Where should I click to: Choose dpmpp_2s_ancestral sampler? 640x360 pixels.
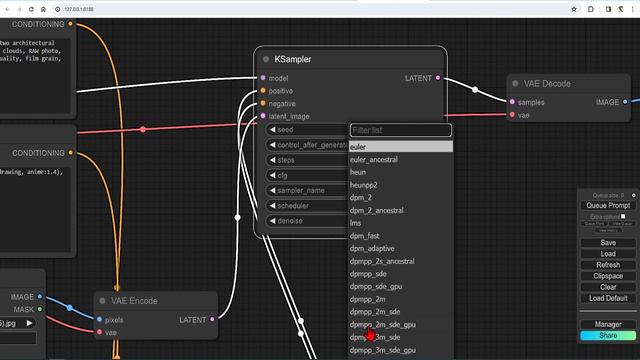401,261
